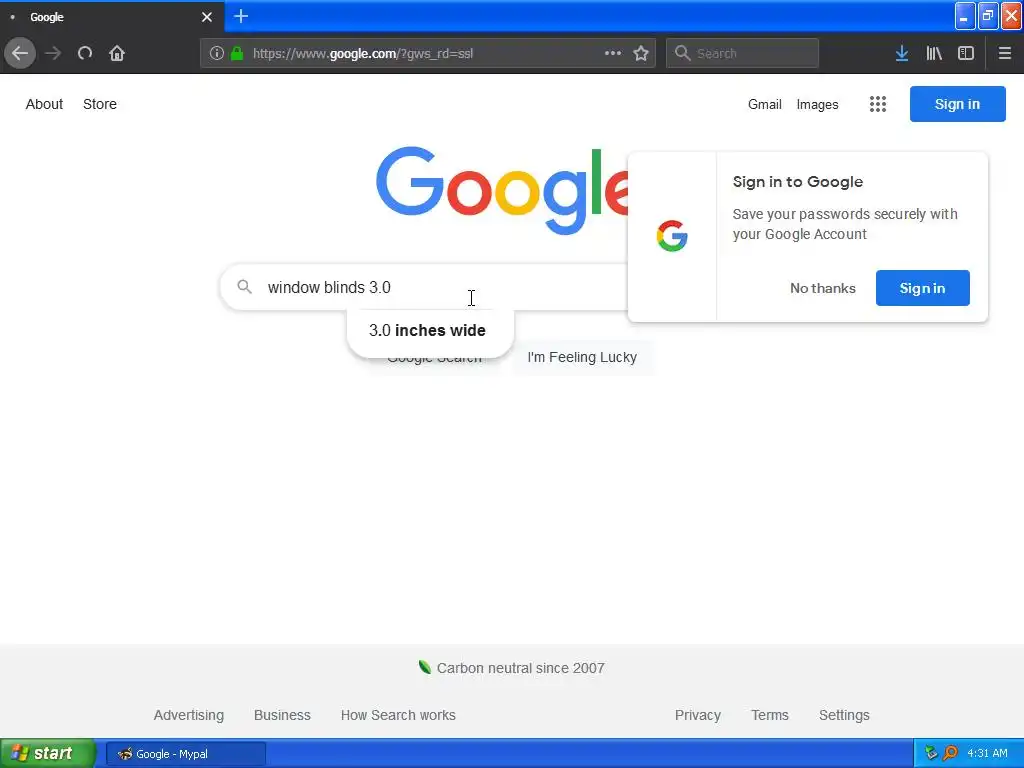Click I'm Feeling Lucky
1024x768 pixels.
583,357
